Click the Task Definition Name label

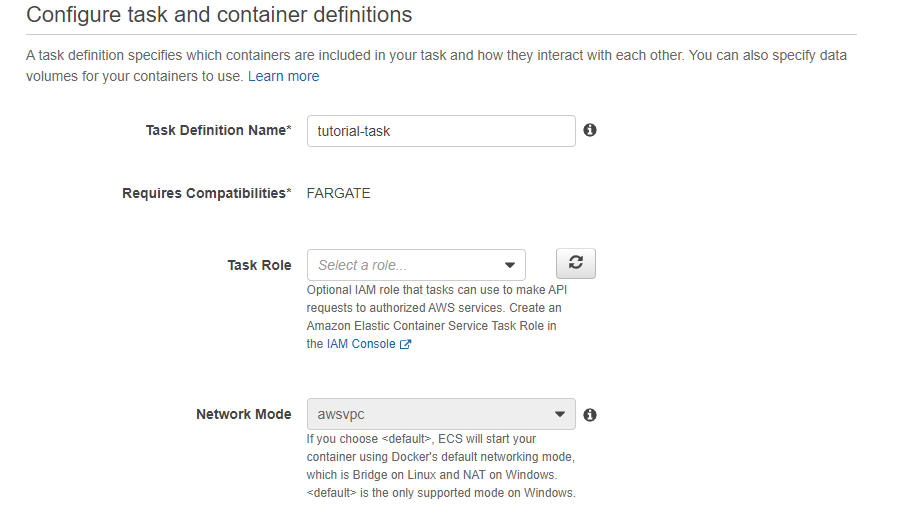pyautogui.click(x=219, y=130)
